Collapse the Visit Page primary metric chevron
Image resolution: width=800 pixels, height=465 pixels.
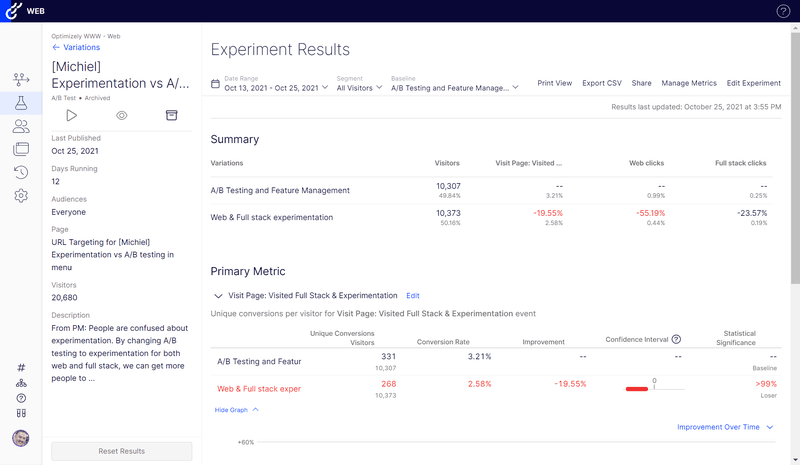(218, 296)
